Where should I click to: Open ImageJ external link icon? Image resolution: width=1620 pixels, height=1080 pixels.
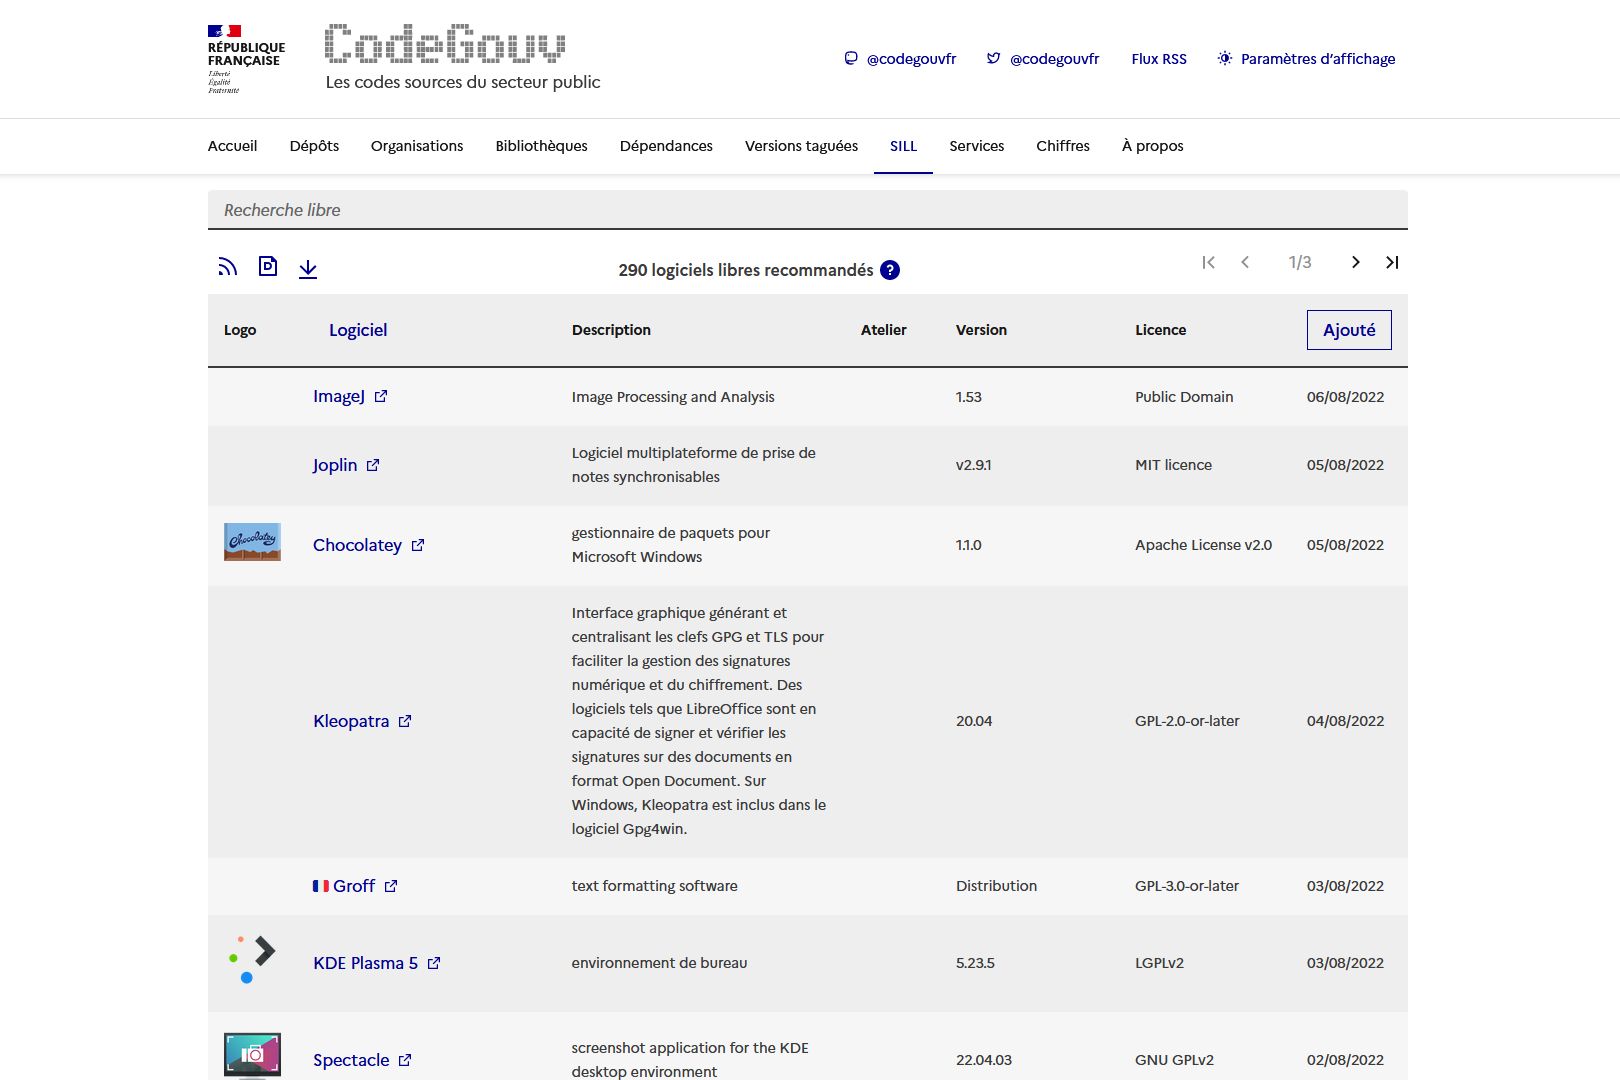(381, 396)
